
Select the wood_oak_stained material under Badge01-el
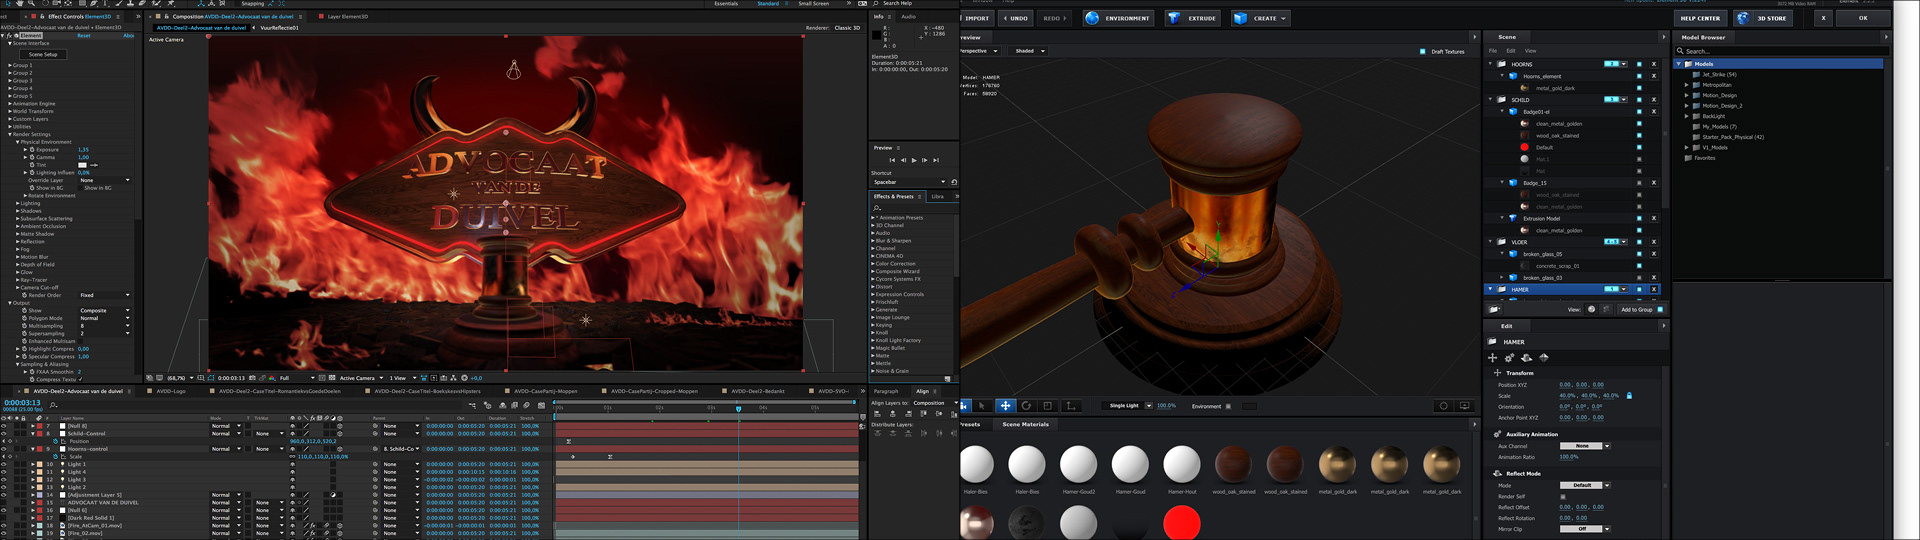point(1557,135)
